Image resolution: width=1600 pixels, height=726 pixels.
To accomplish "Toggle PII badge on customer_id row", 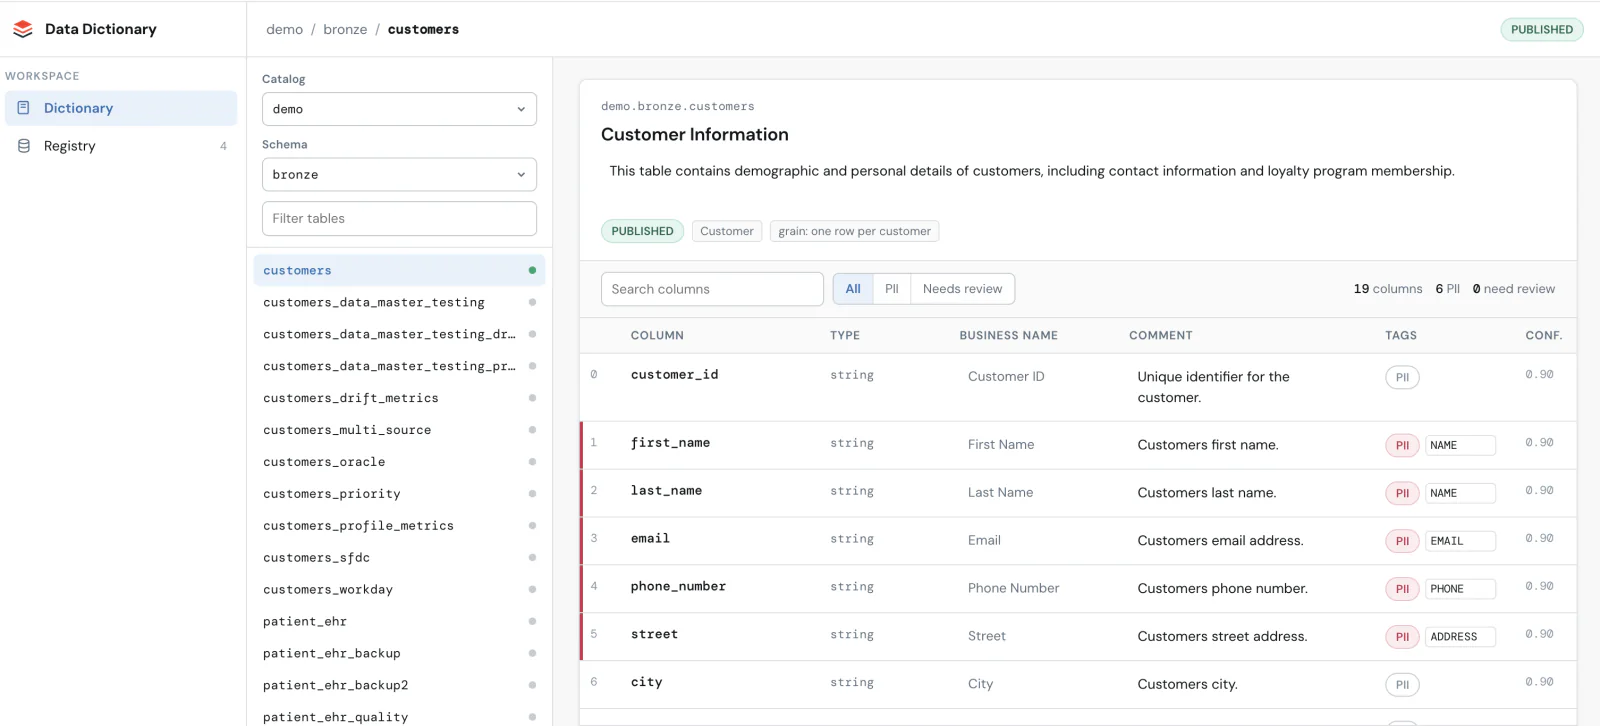I will click(x=1402, y=377).
